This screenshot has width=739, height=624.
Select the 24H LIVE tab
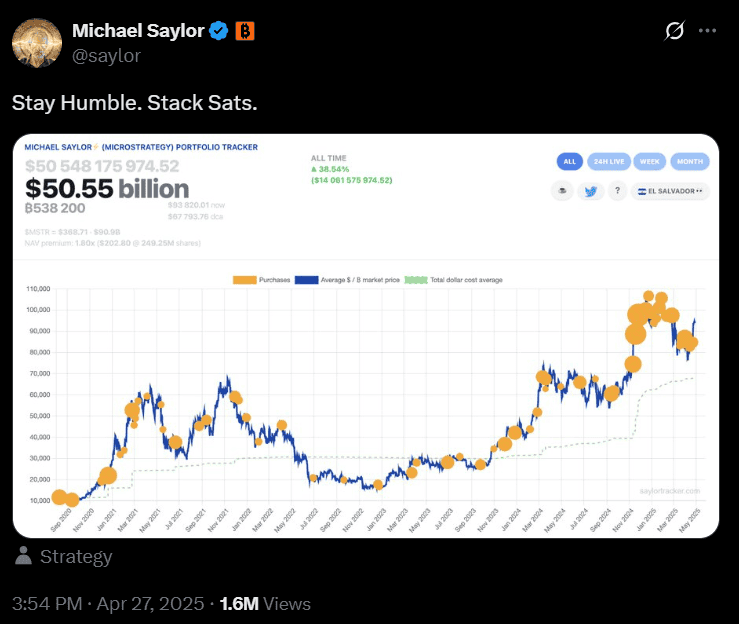[x=608, y=162]
